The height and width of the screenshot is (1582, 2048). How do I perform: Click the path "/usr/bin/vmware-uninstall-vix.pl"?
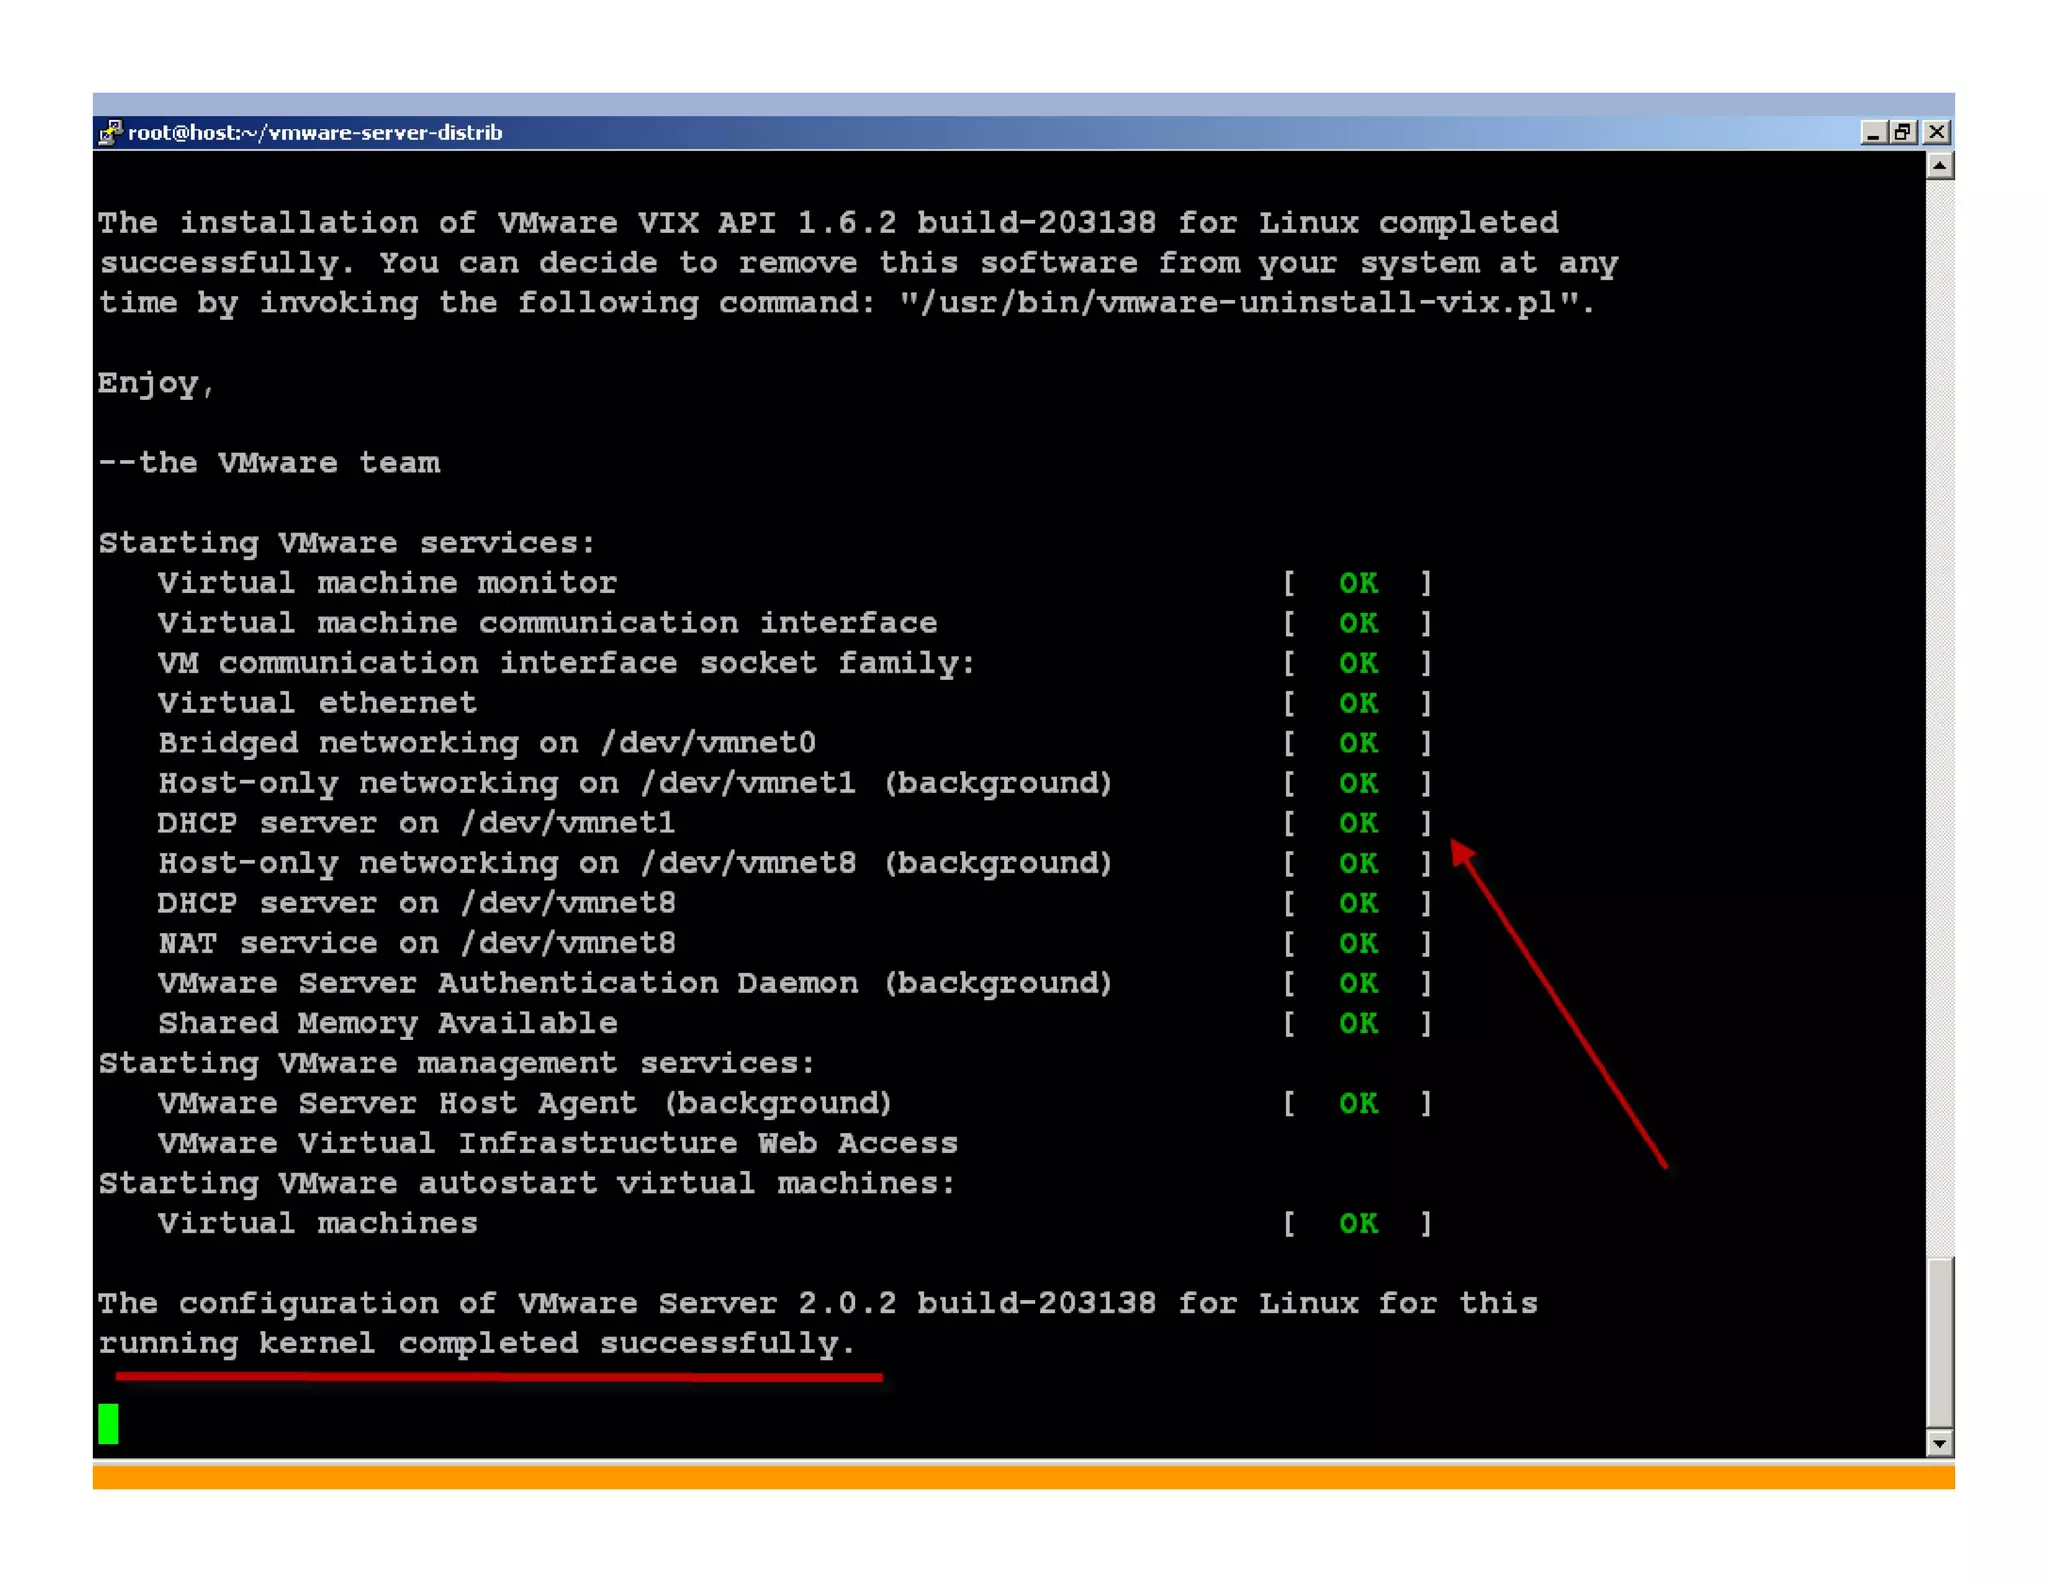click(x=1237, y=303)
